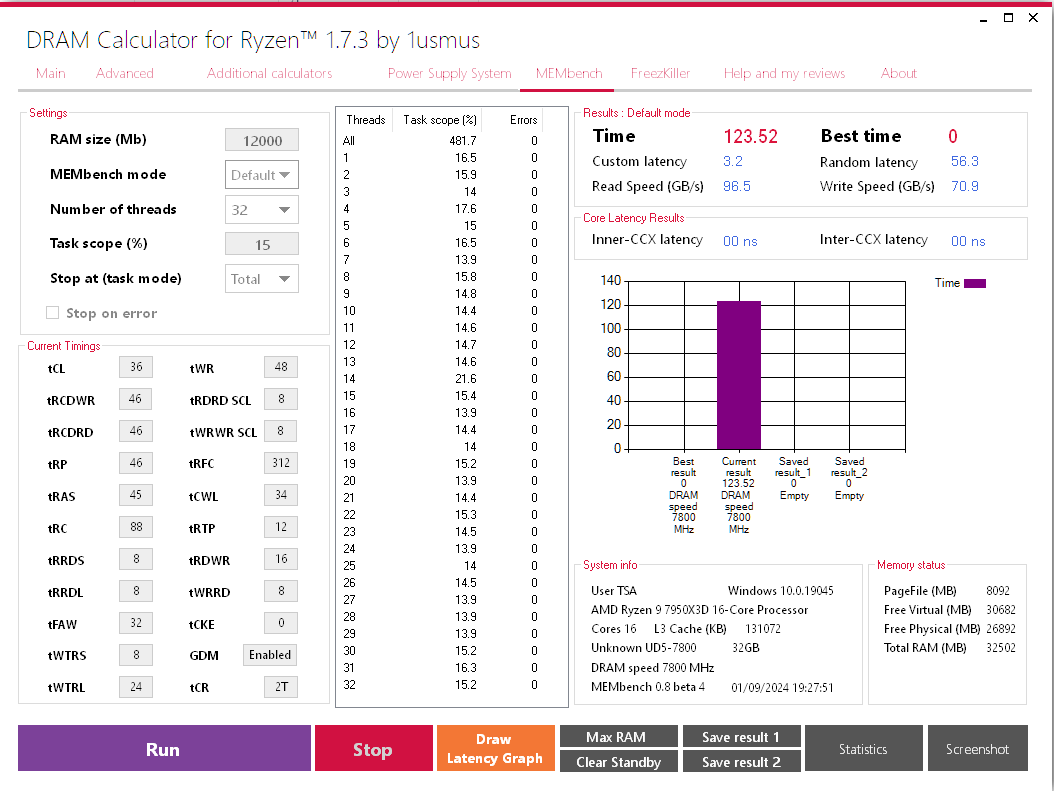Click the tRP value field

coord(136,462)
